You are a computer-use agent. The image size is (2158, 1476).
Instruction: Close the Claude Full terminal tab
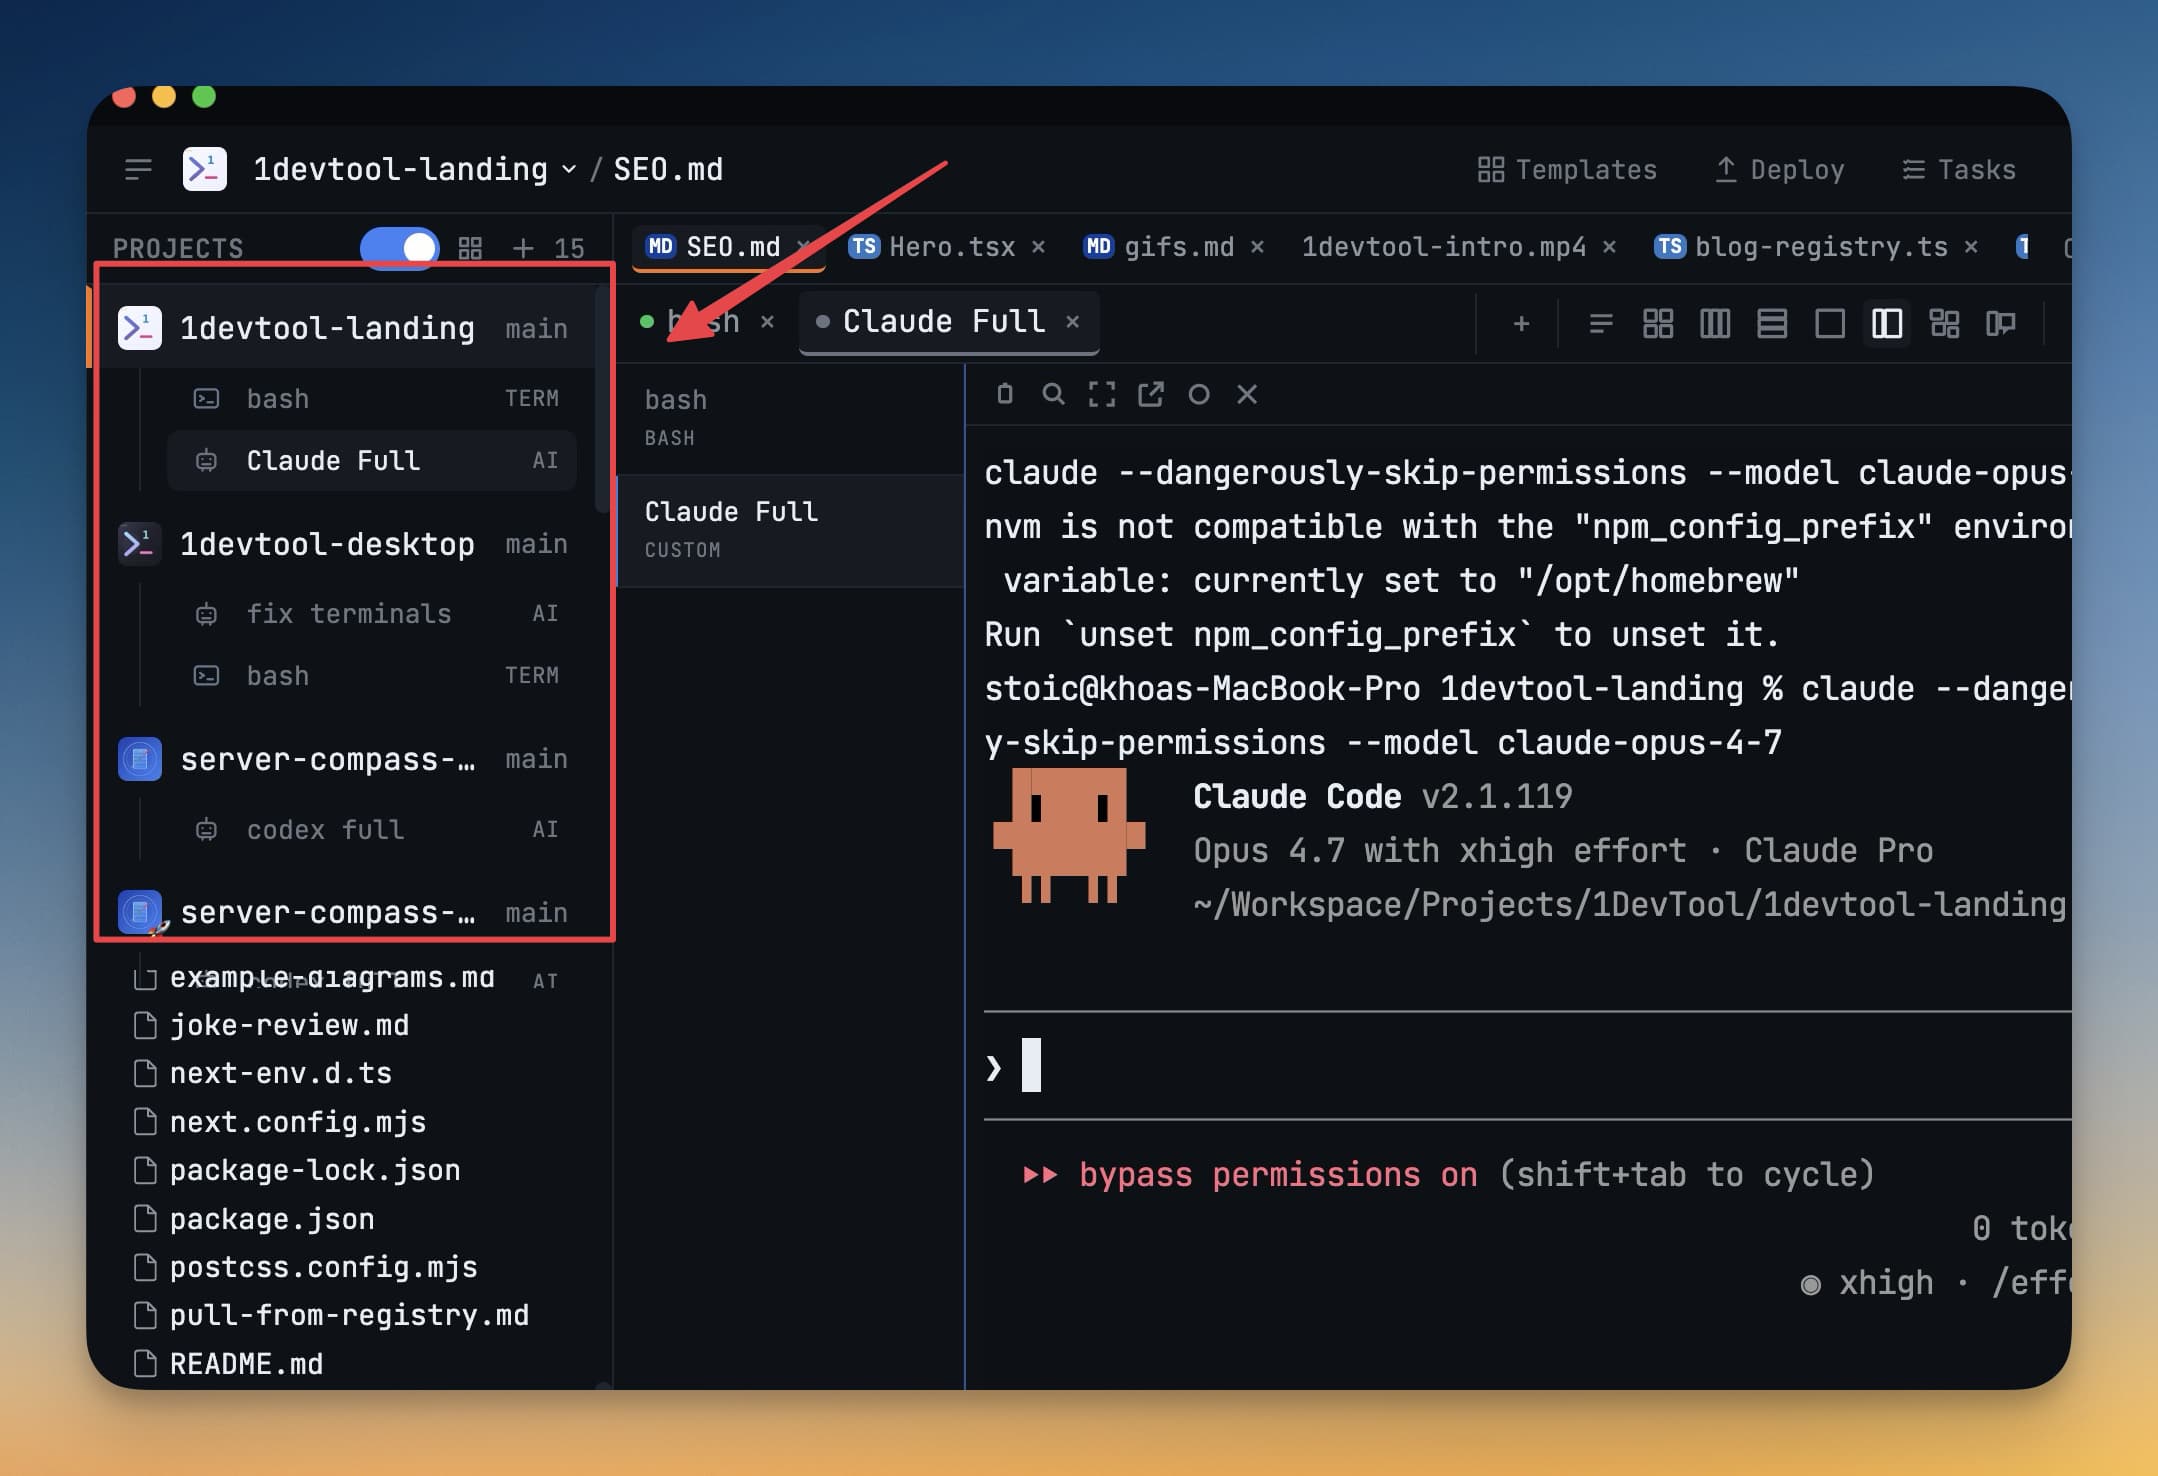point(1073,322)
